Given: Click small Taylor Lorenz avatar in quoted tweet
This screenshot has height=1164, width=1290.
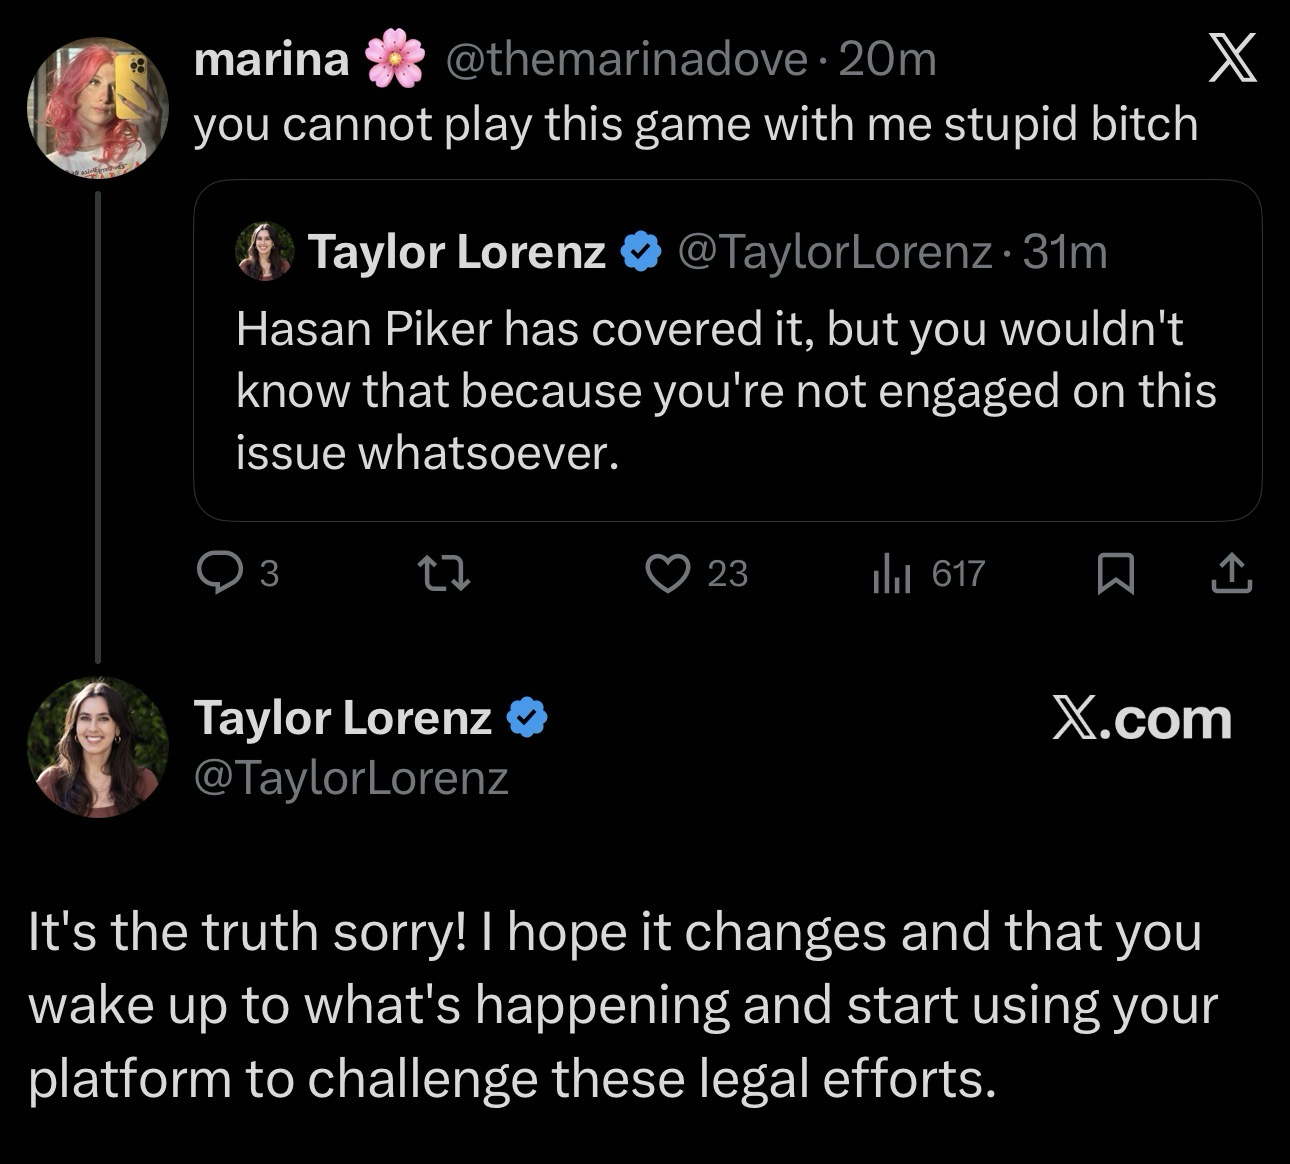Looking at the screenshot, I should pyautogui.click(x=265, y=252).
